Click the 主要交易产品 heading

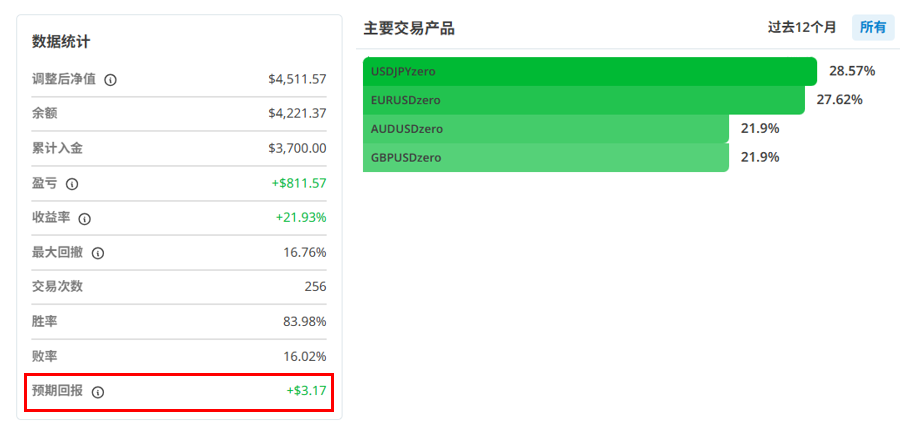point(409,28)
